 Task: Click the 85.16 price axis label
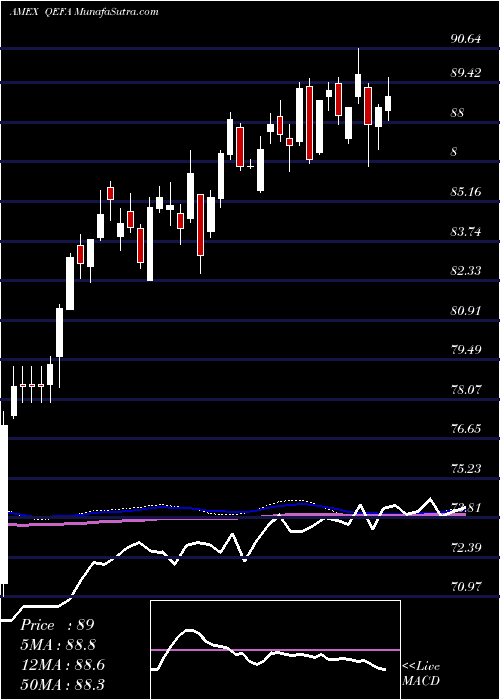tap(466, 192)
